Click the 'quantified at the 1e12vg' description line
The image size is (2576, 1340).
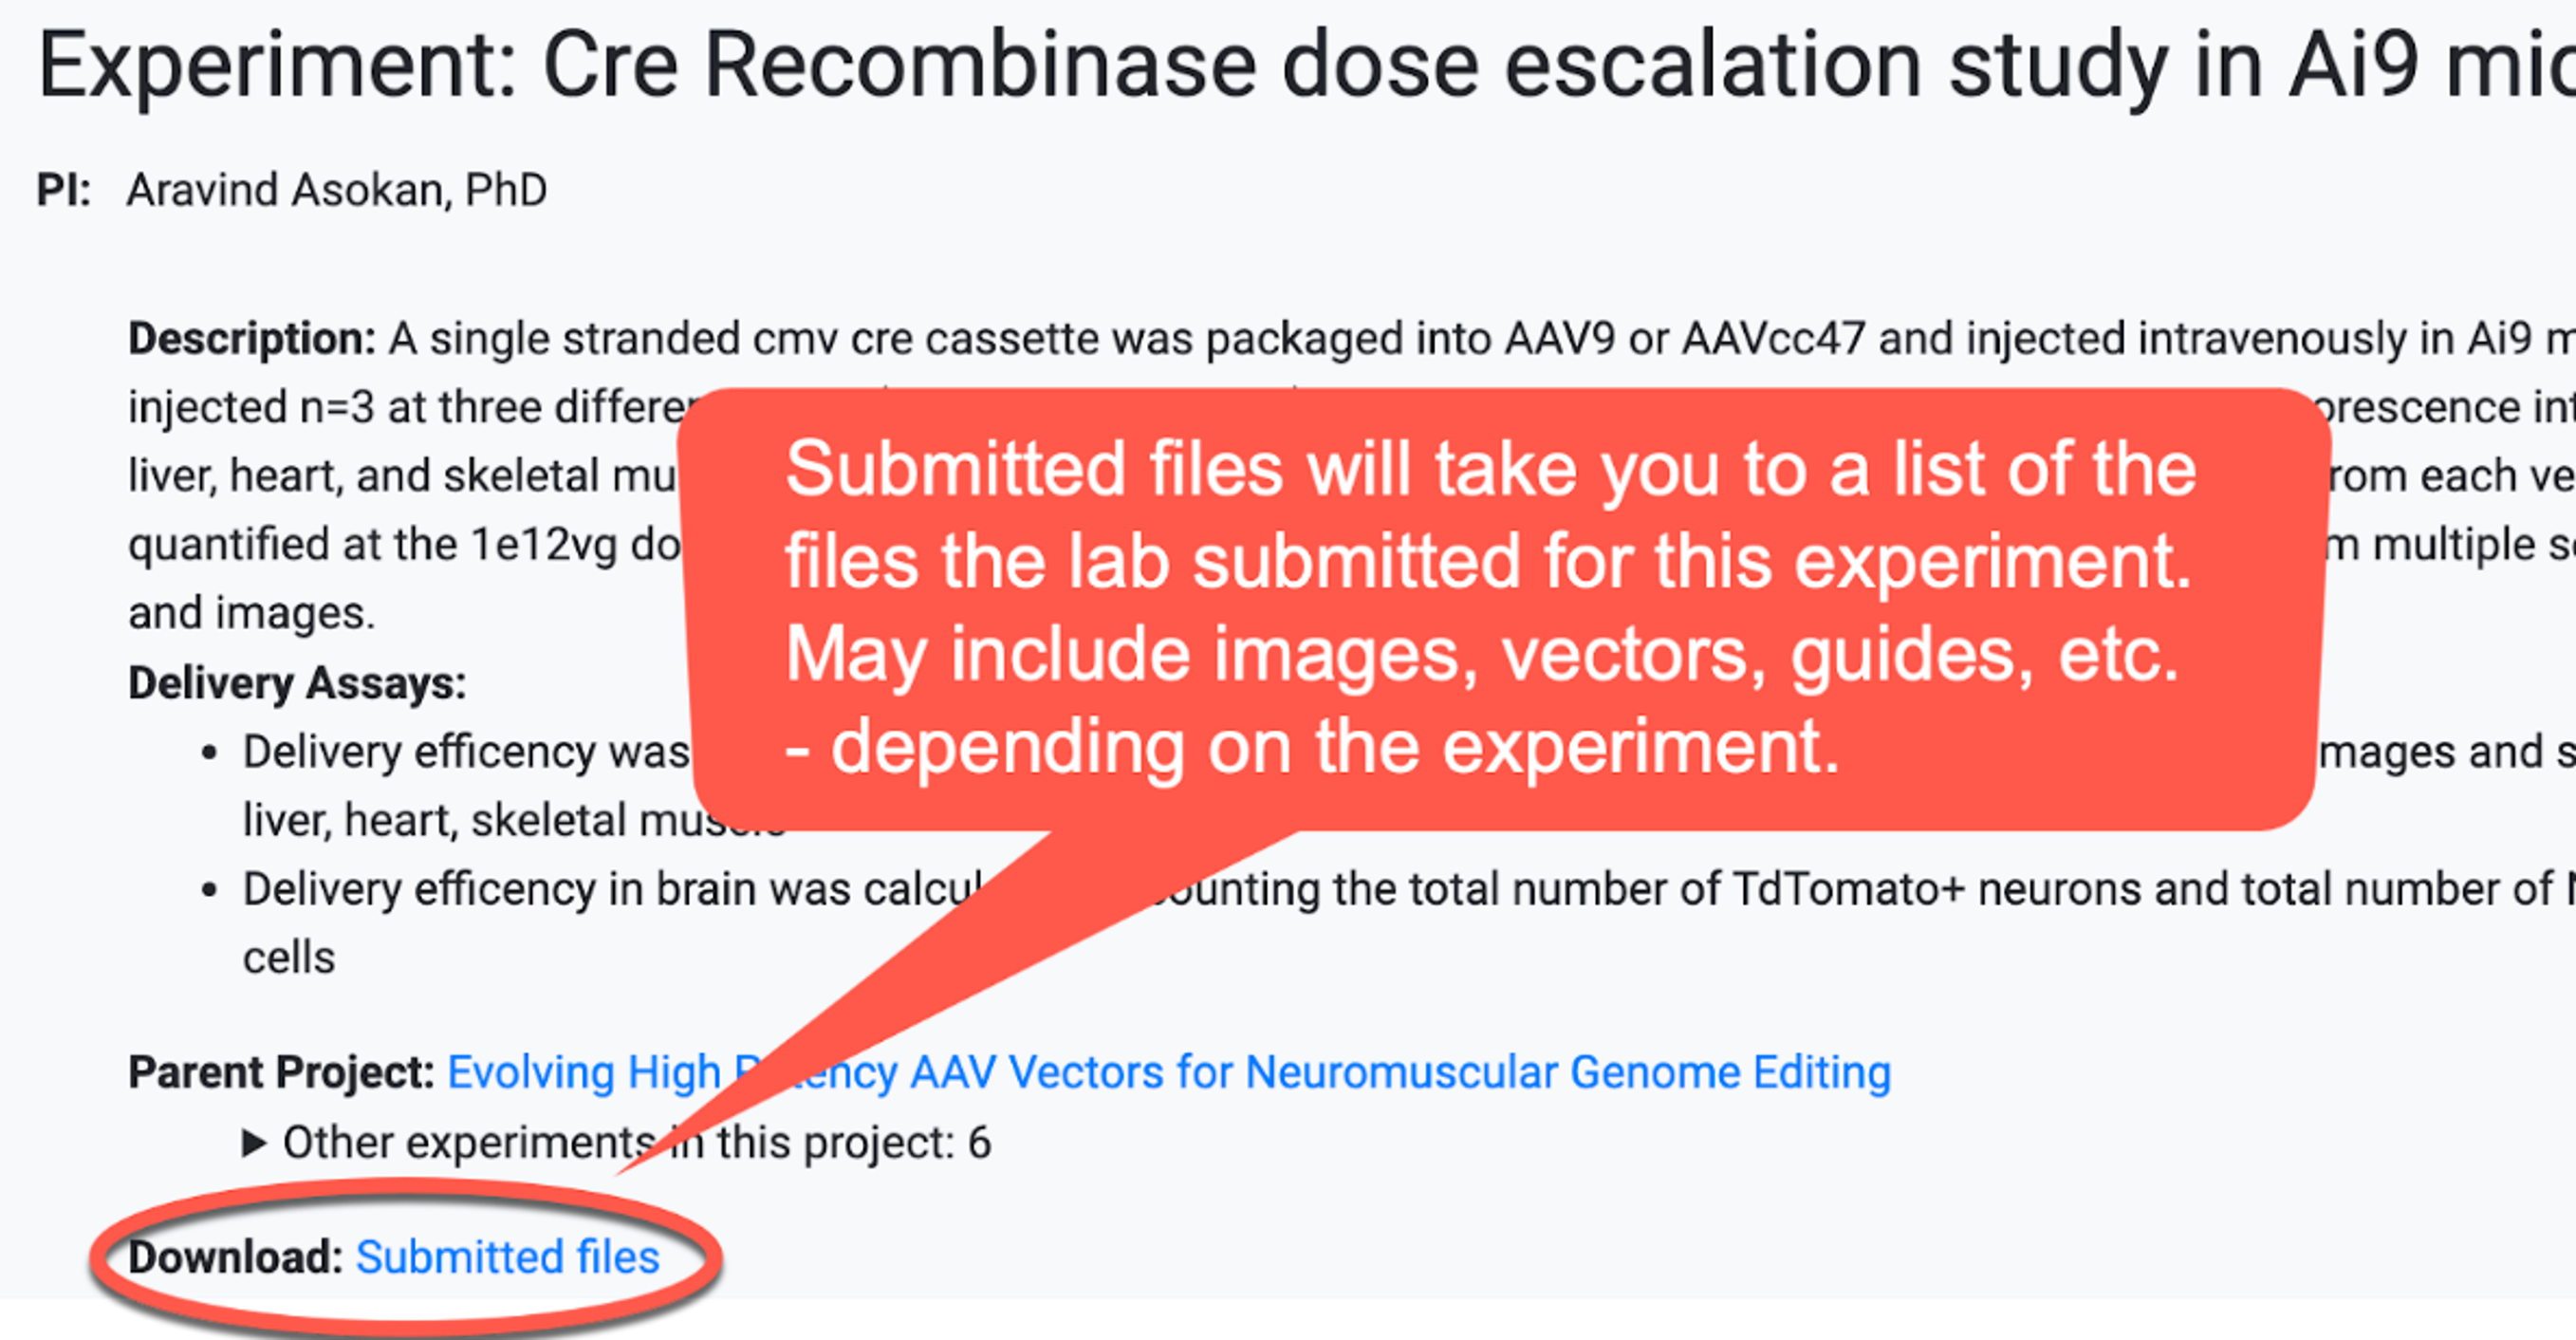pyautogui.click(x=402, y=545)
